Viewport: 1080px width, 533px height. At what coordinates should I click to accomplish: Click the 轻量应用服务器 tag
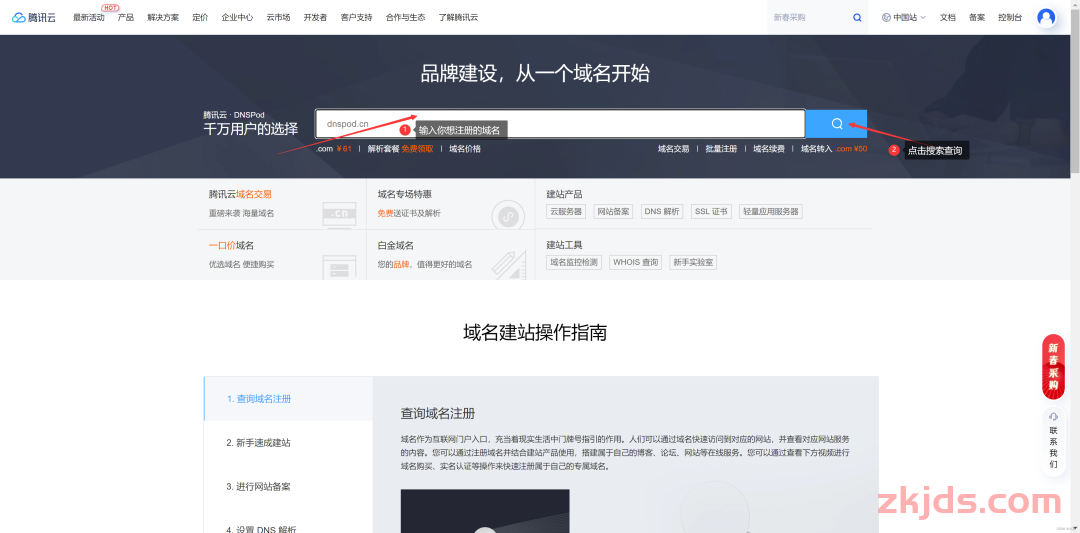pos(771,211)
